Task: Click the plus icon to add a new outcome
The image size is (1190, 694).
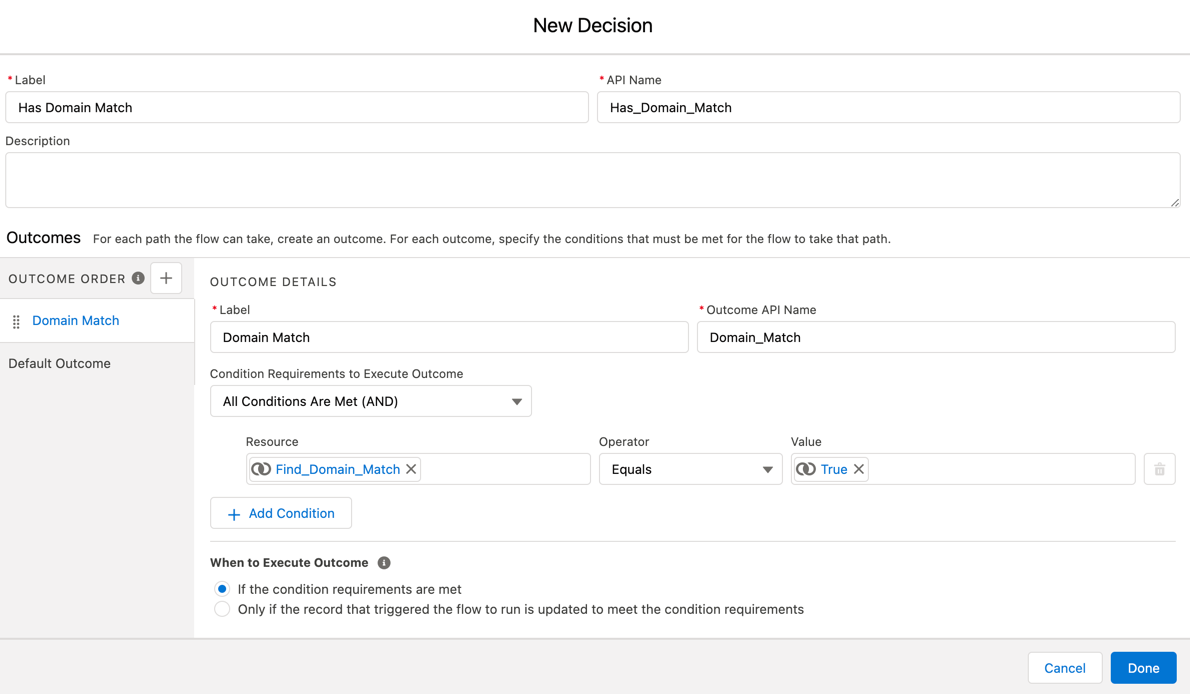Action: (x=166, y=277)
